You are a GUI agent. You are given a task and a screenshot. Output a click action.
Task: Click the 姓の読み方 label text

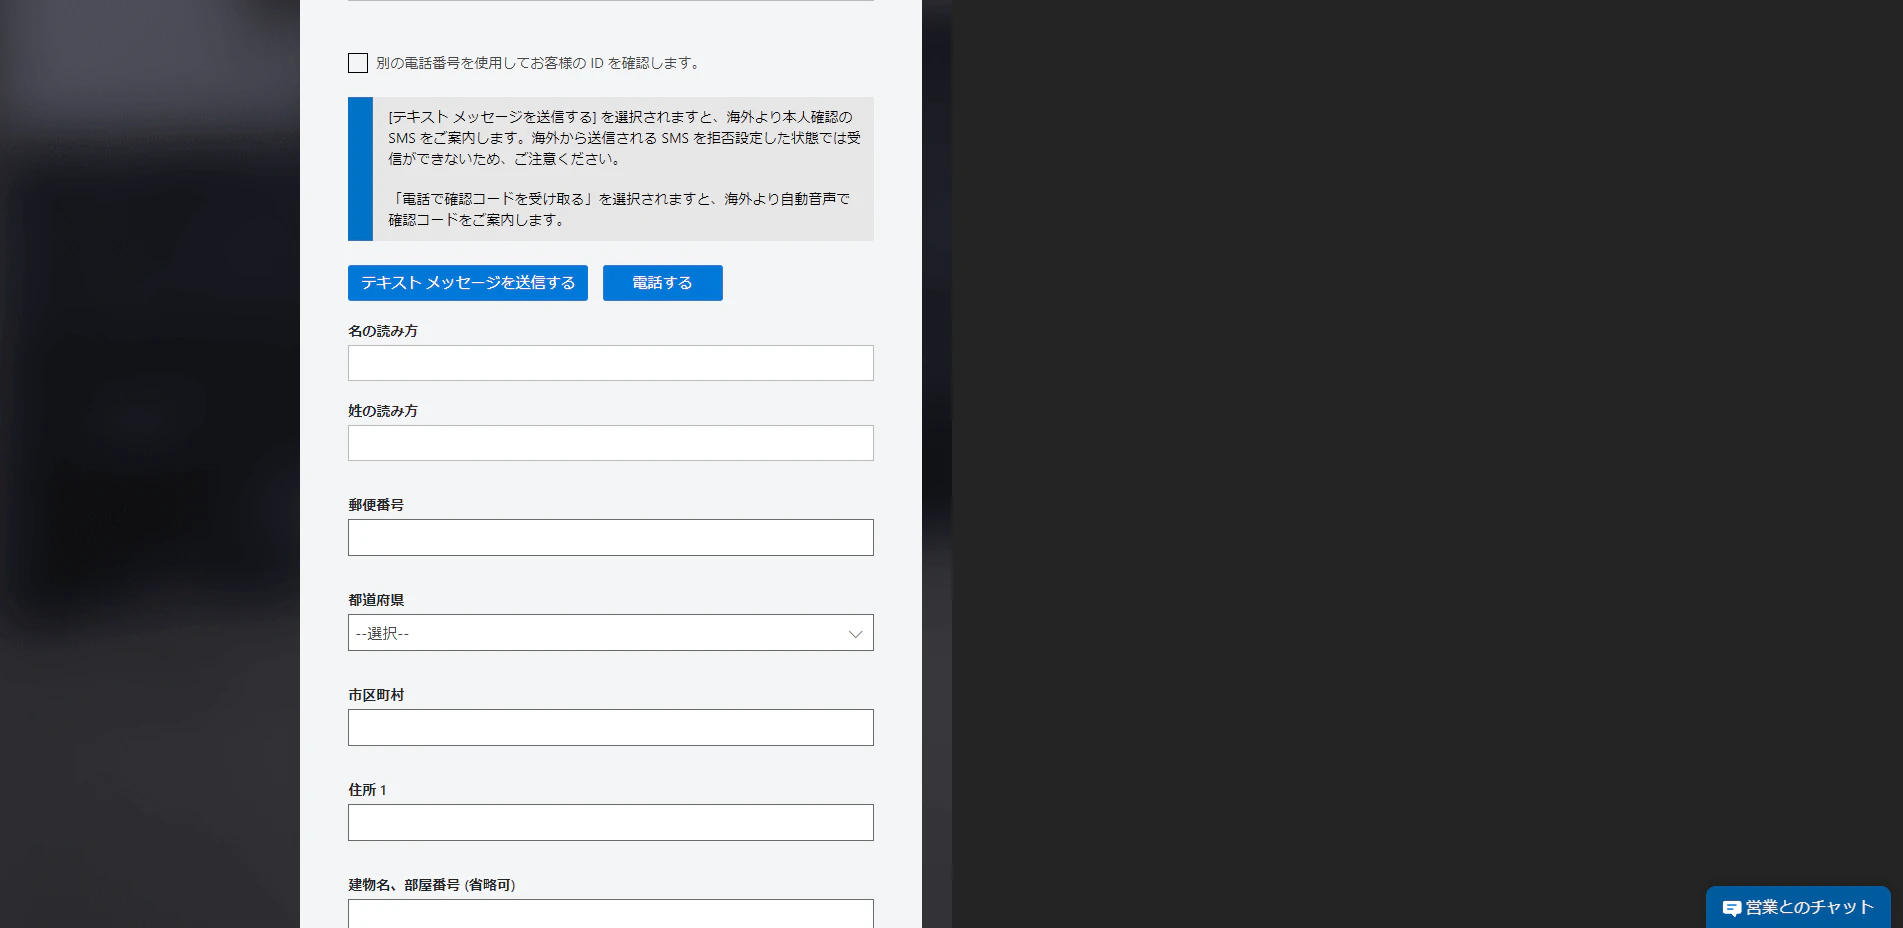[x=383, y=411]
